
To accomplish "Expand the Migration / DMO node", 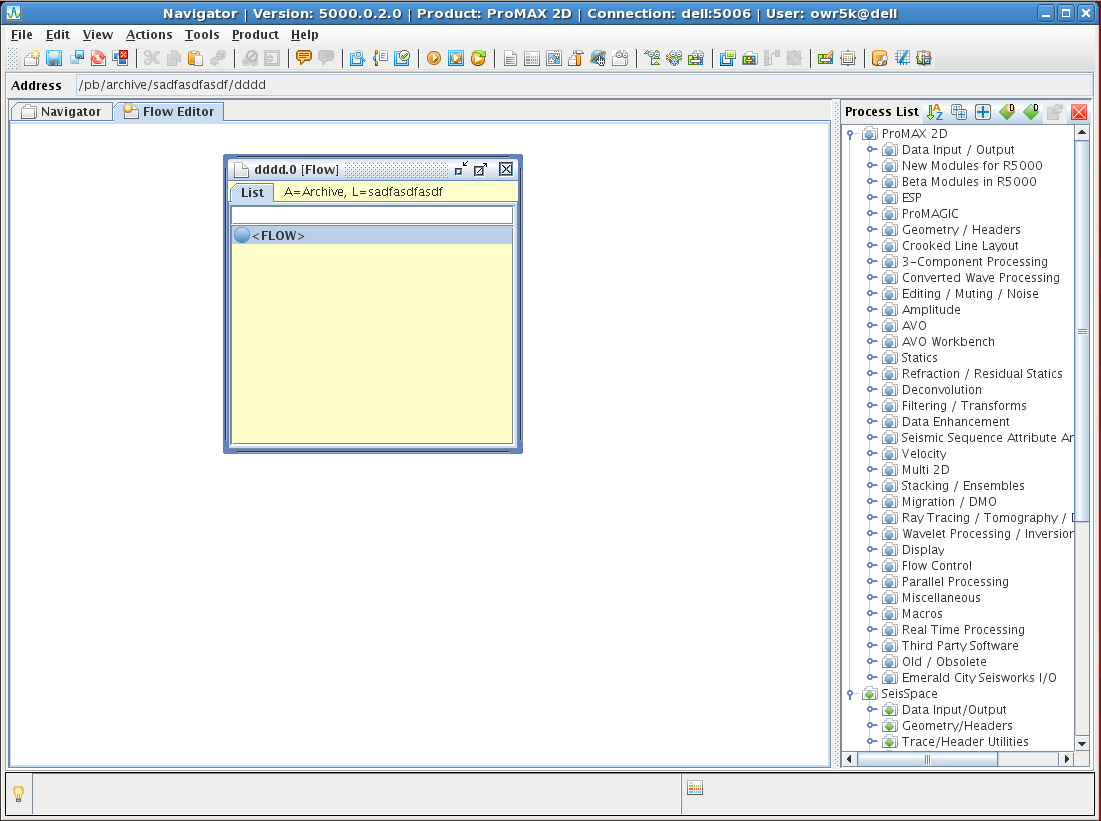I will [x=871, y=501].
